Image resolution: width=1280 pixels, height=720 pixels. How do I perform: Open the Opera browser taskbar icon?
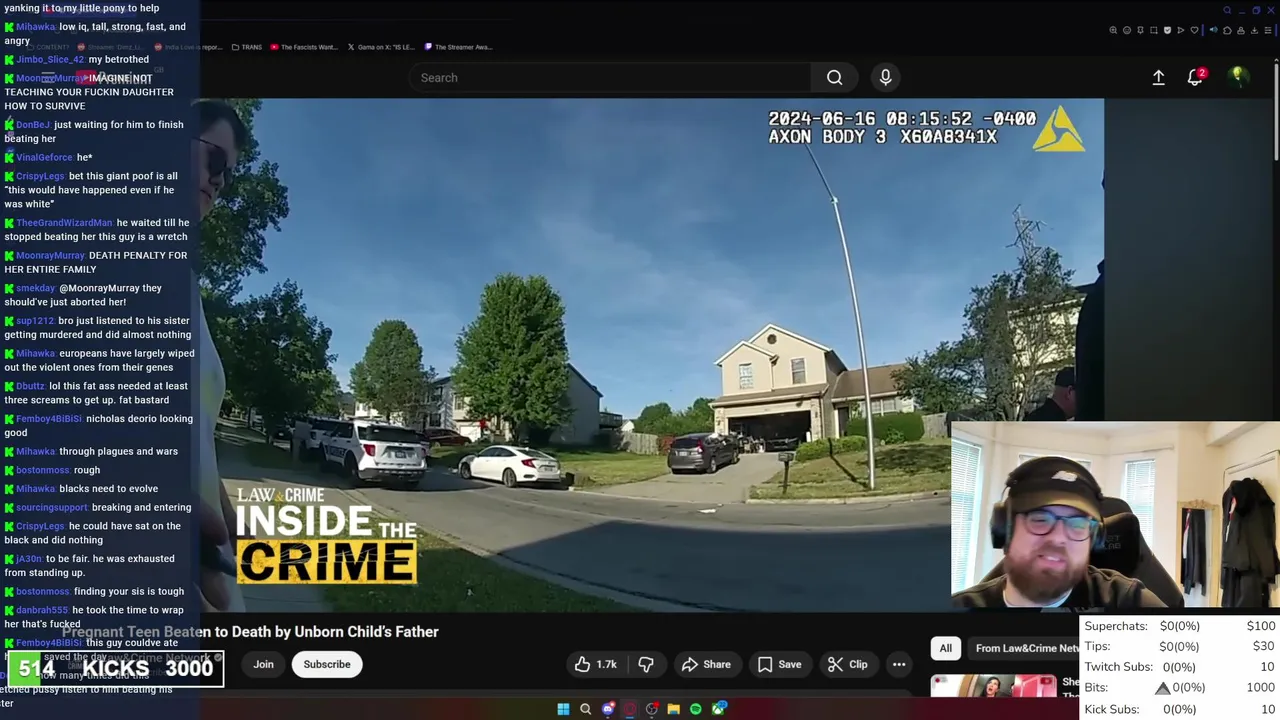(x=630, y=709)
